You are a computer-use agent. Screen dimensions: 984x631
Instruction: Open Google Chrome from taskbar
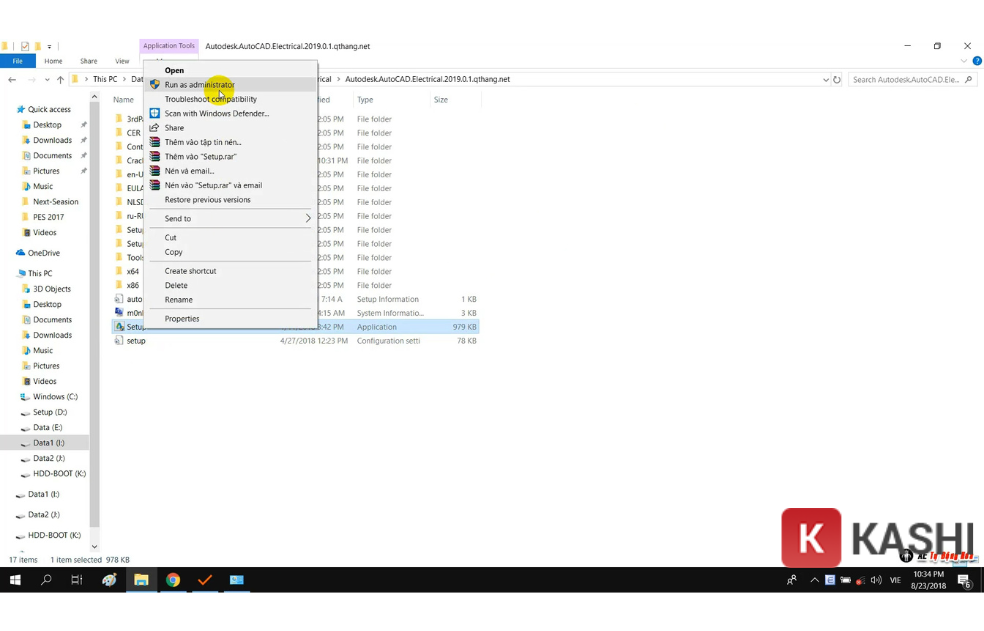coord(173,580)
